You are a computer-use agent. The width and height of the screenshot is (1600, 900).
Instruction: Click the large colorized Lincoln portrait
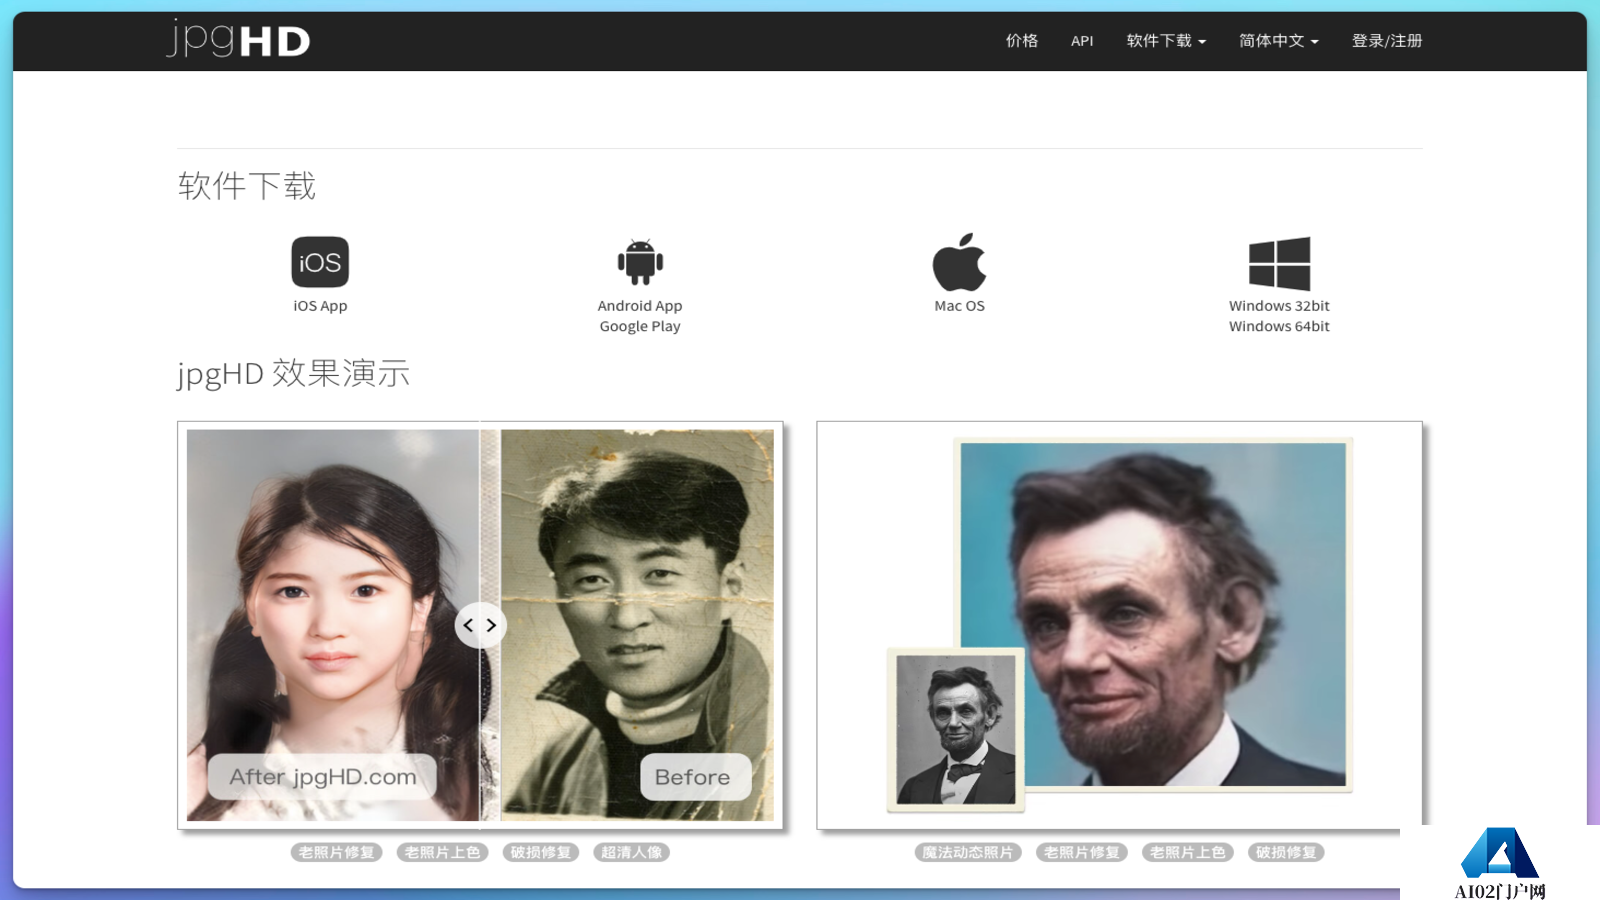pos(1153,614)
